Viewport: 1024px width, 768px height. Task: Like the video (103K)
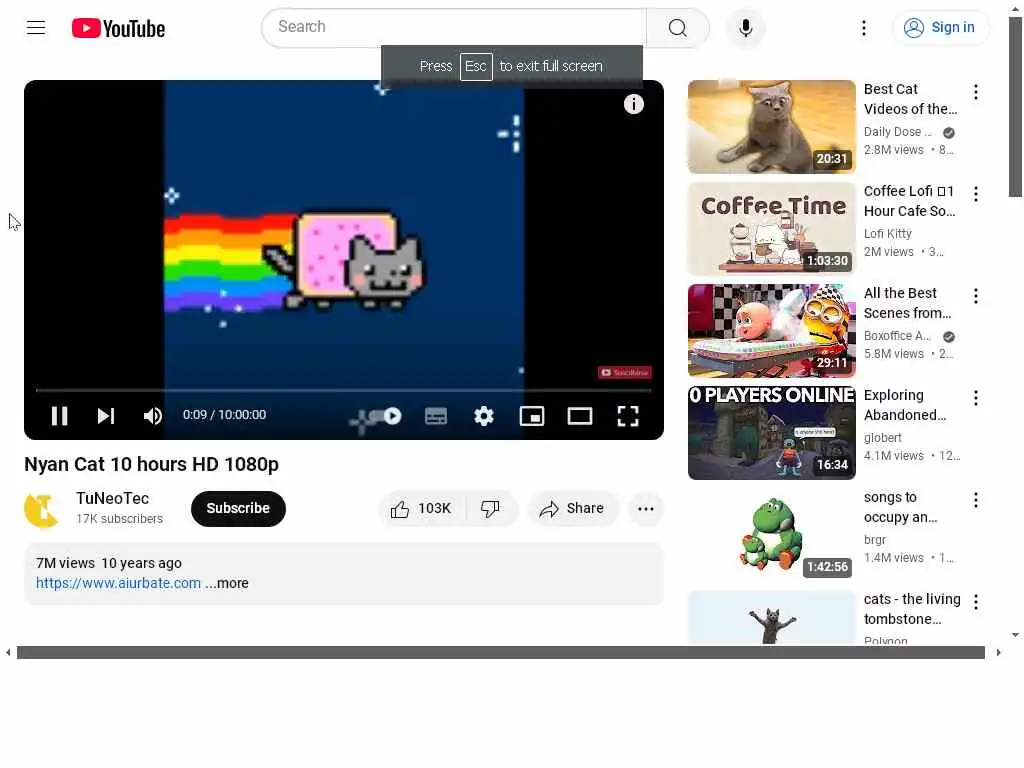click(421, 509)
